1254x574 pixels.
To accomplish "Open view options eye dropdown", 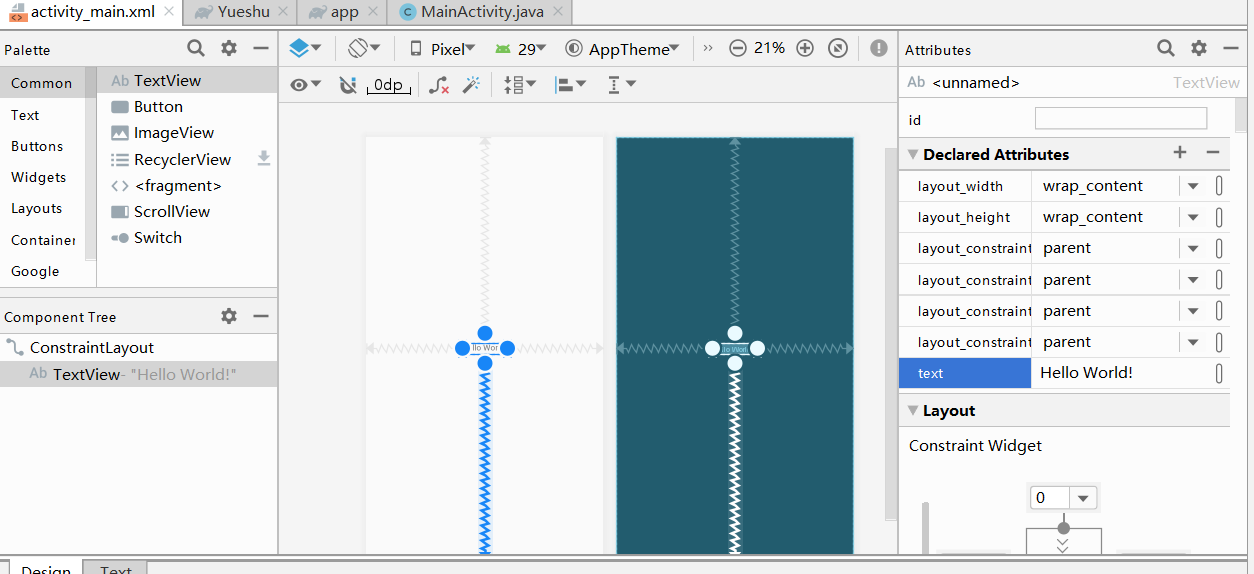I will tap(305, 85).
